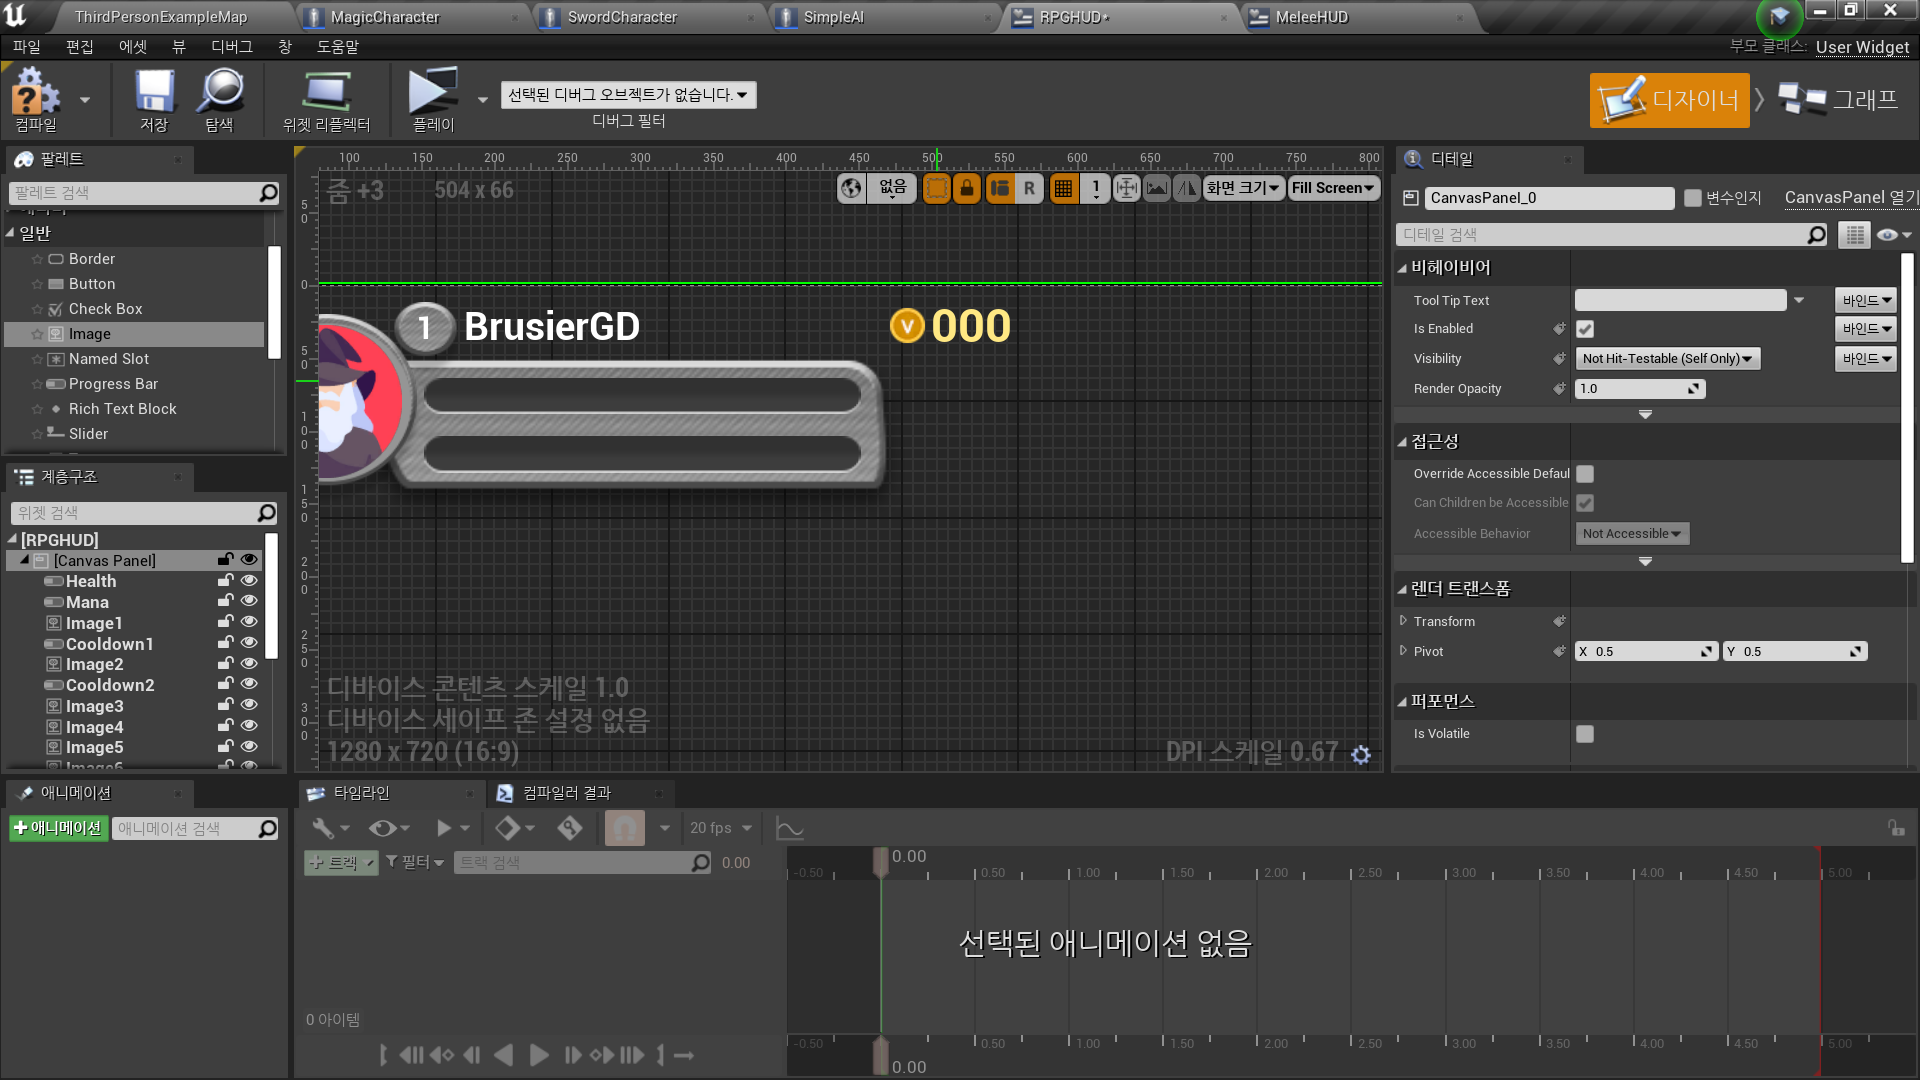Enable the Is Volatile checkbox
Viewport: 1920px width, 1080px height.
(x=1585, y=734)
